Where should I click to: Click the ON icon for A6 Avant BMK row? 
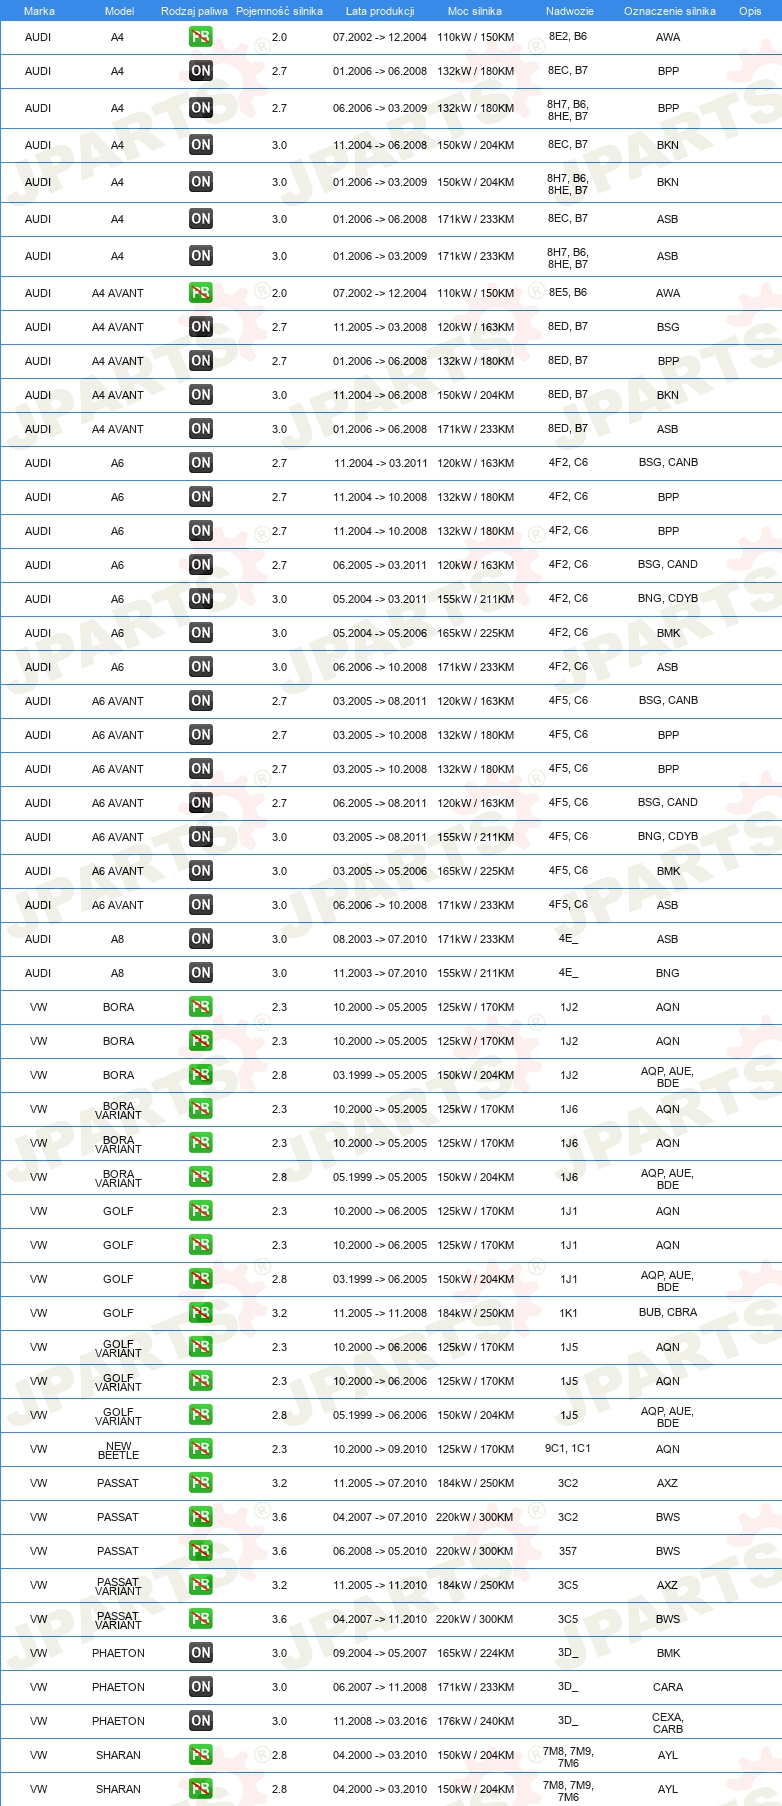pos(200,871)
